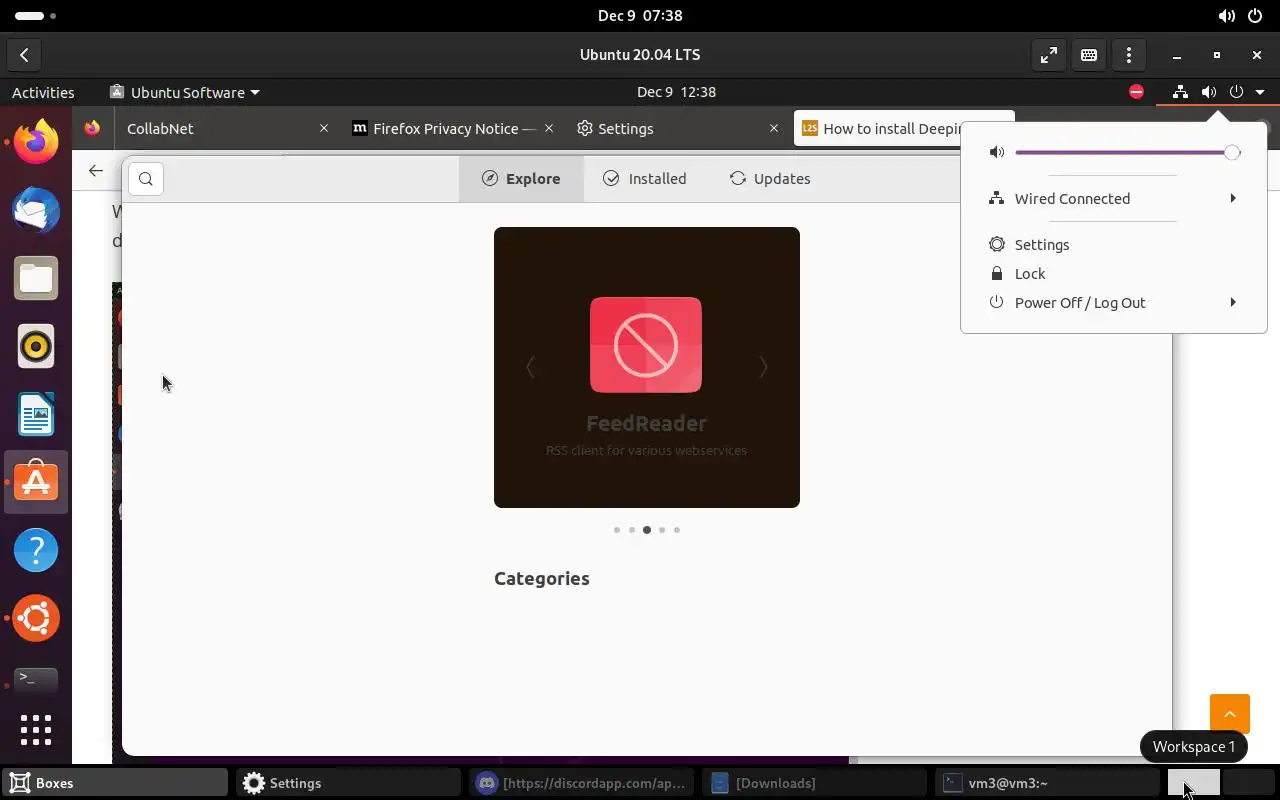This screenshot has height=800, width=1280.
Task: Open the Files manager dock icon
Action: [36, 278]
